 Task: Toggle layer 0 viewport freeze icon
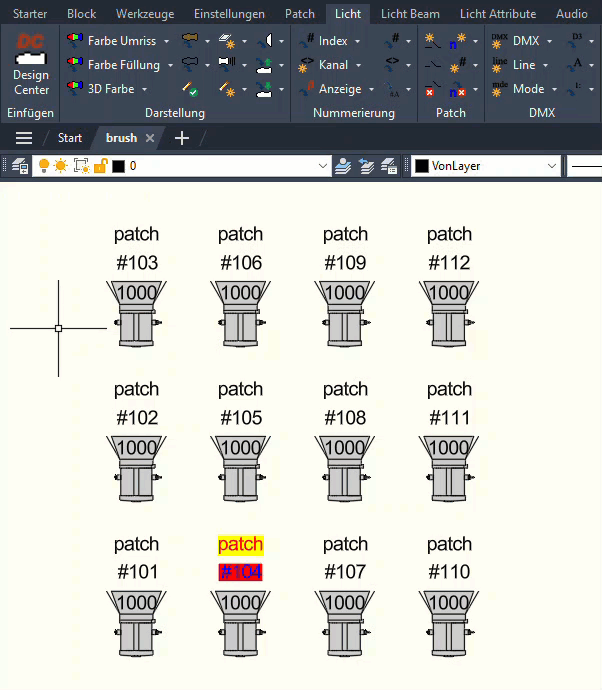coord(81,166)
